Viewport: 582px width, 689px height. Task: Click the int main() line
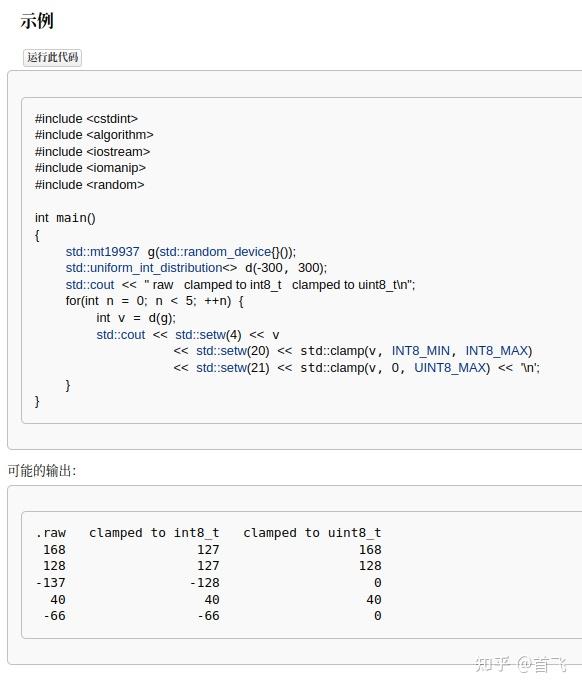click(x=65, y=218)
